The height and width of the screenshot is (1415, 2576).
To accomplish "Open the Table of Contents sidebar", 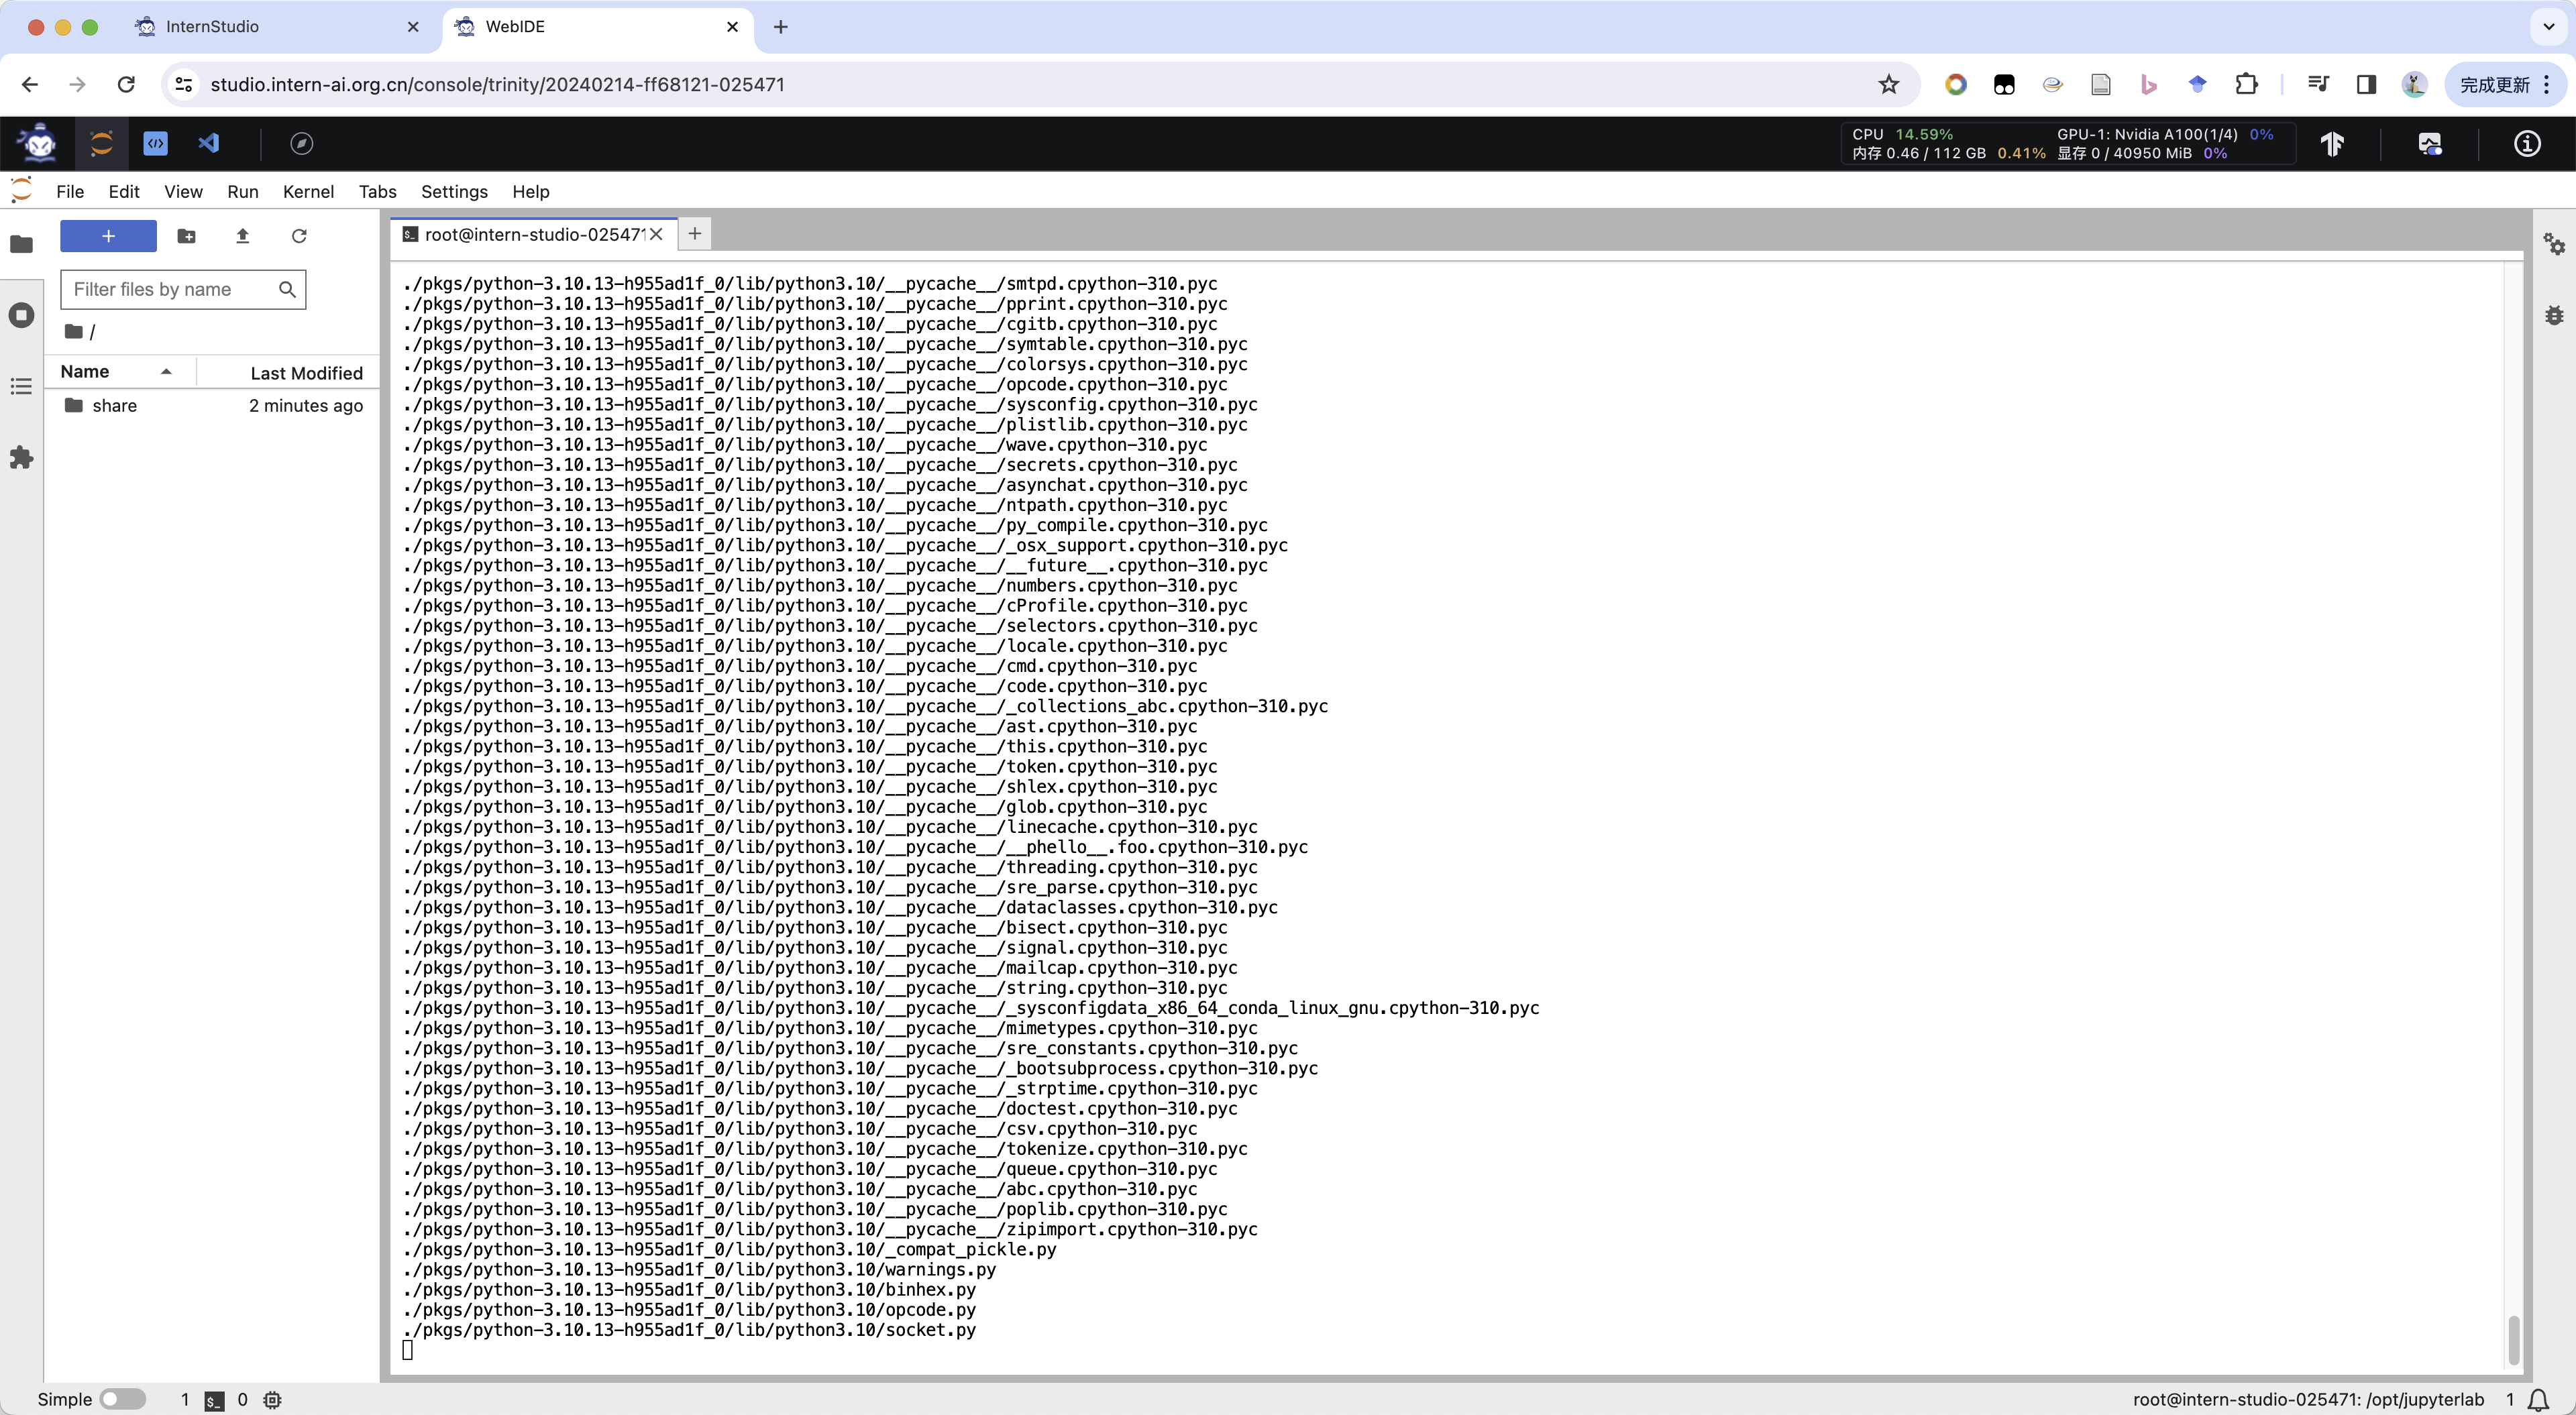I will (x=21, y=386).
